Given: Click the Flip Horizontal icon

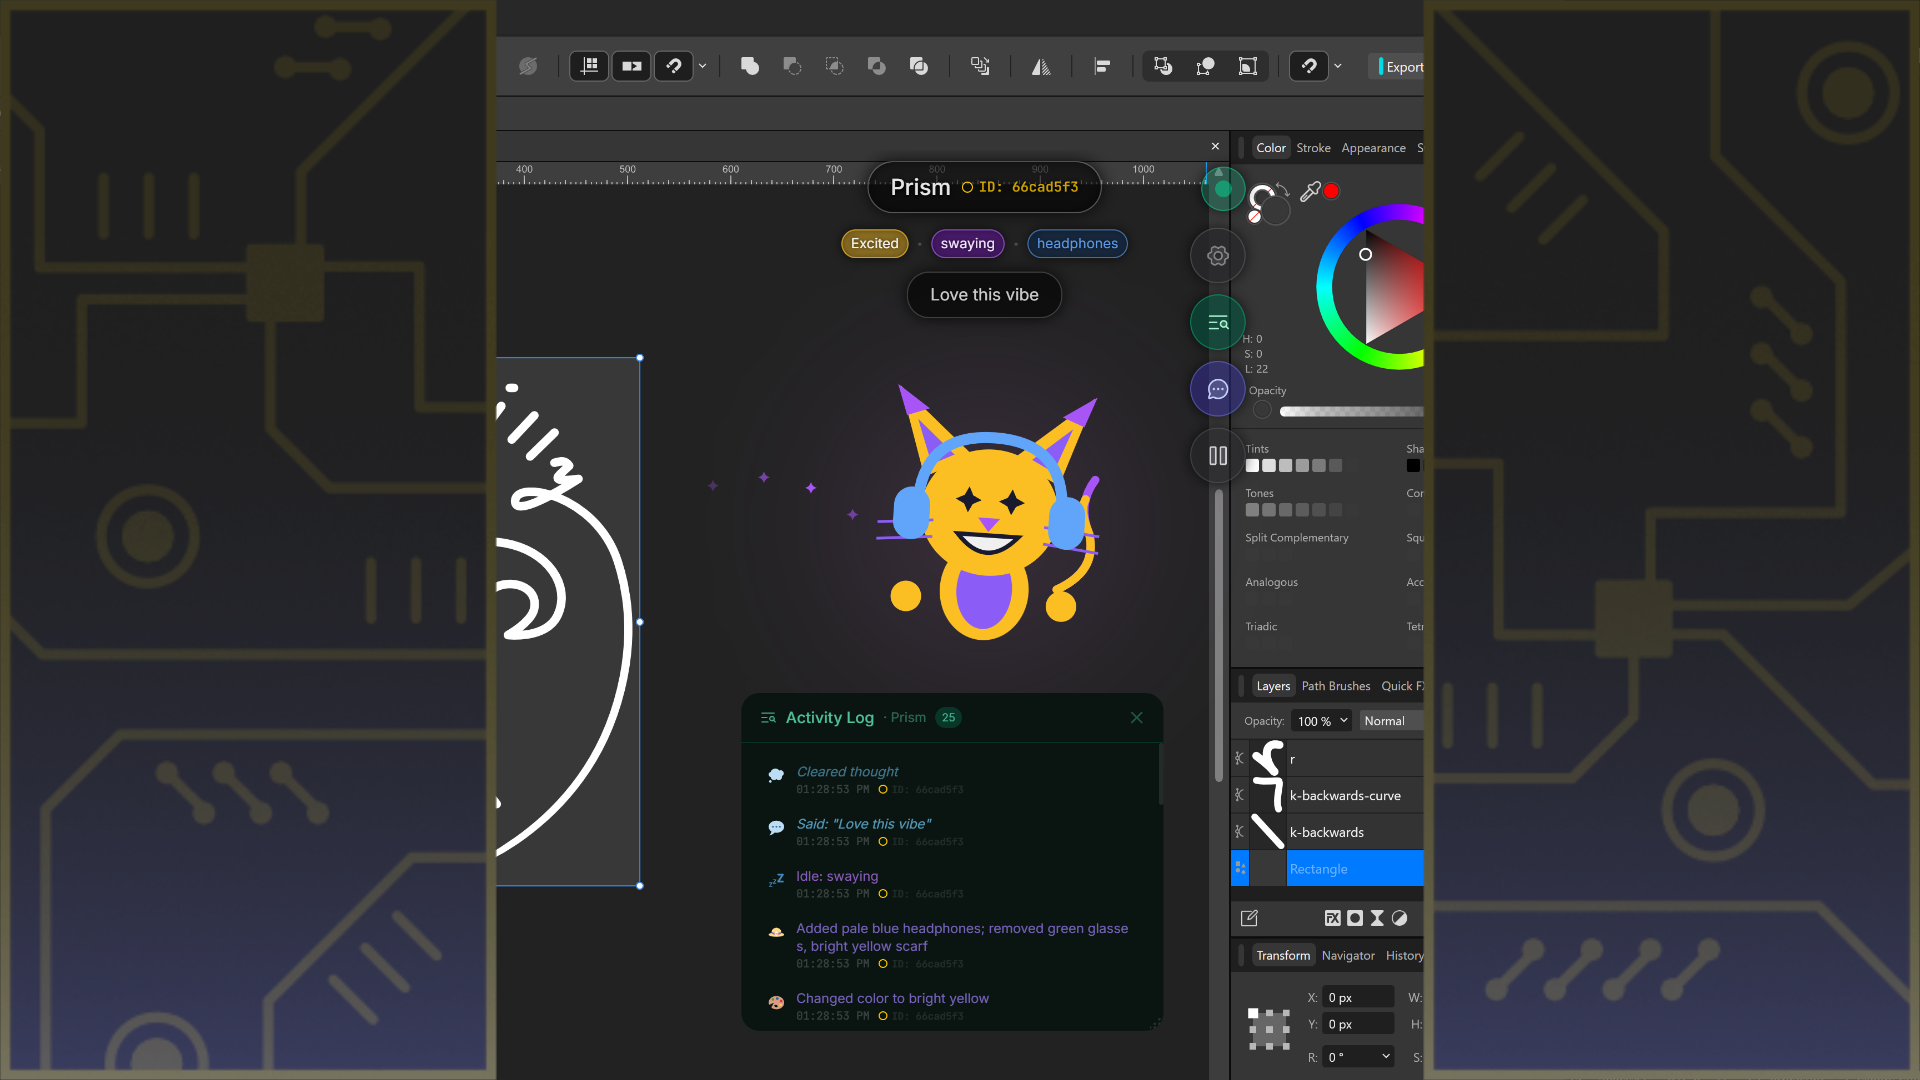Looking at the screenshot, I should pos(1041,66).
